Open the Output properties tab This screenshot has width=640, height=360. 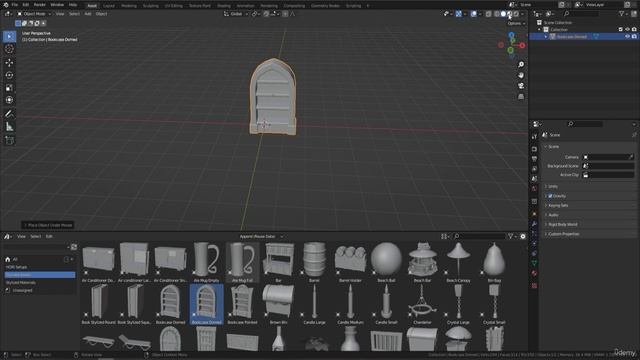point(534,159)
